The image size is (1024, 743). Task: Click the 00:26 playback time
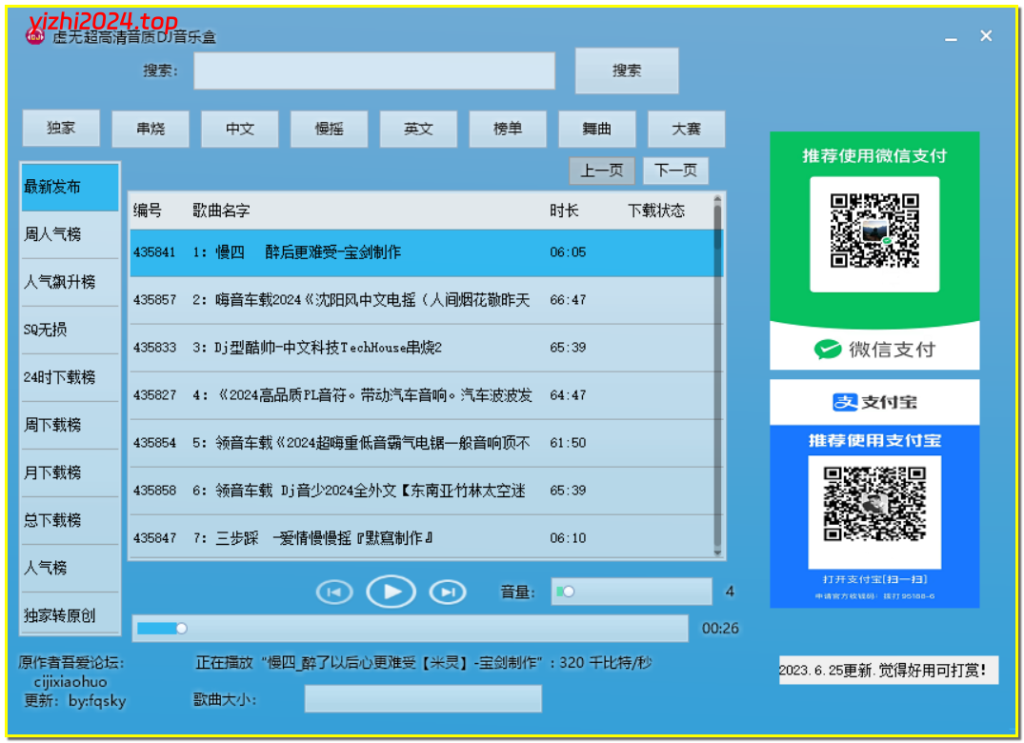click(720, 628)
